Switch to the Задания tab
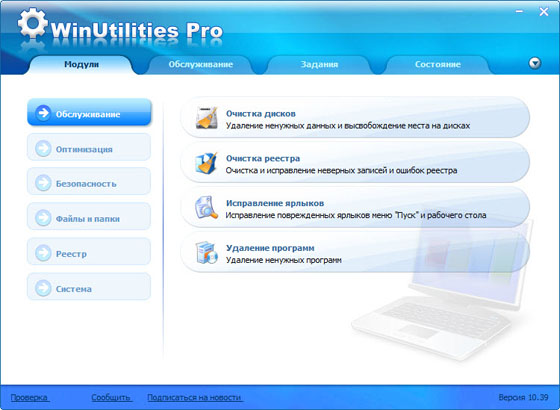The image size is (560, 410). pos(319,64)
